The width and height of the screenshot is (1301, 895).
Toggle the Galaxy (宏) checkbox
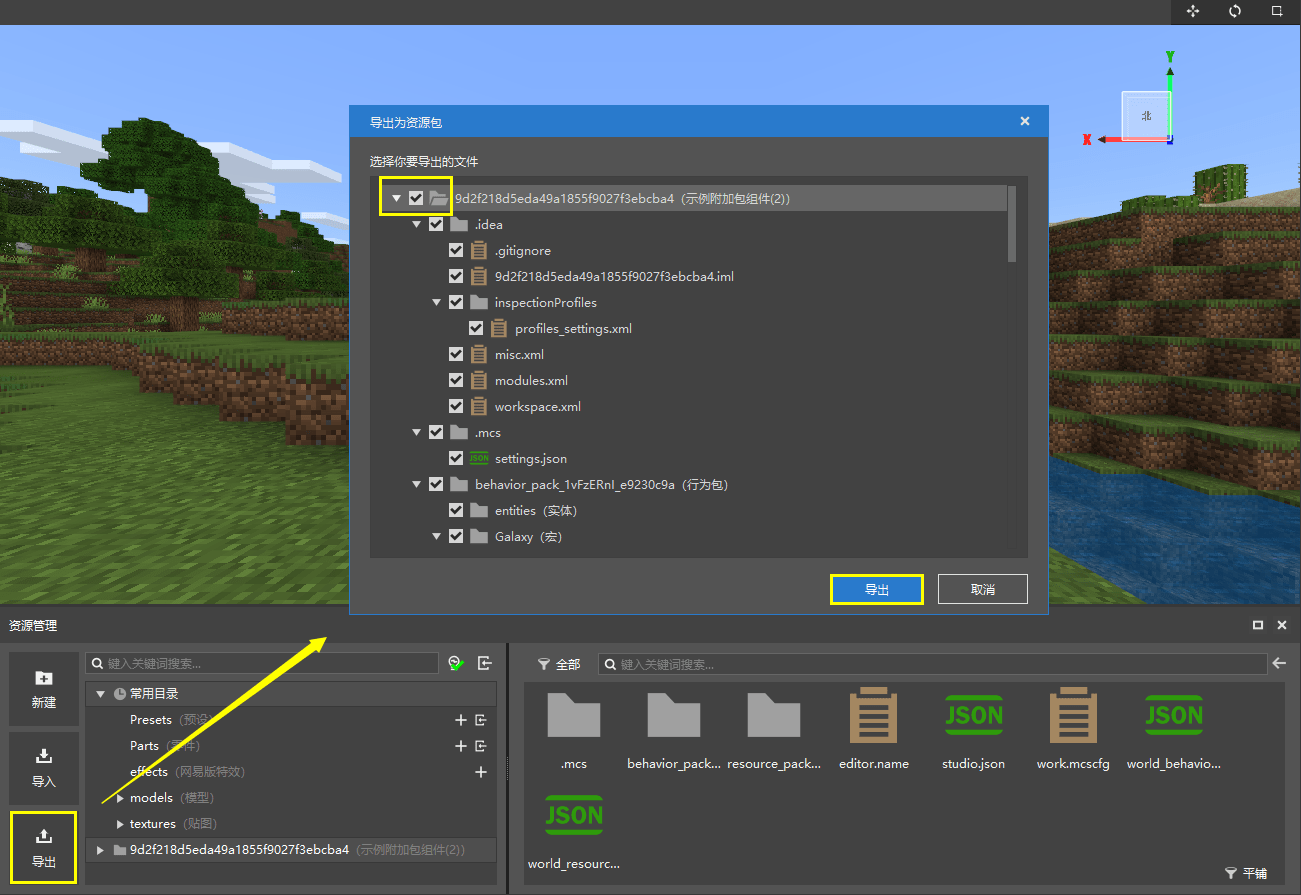click(456, 536)
